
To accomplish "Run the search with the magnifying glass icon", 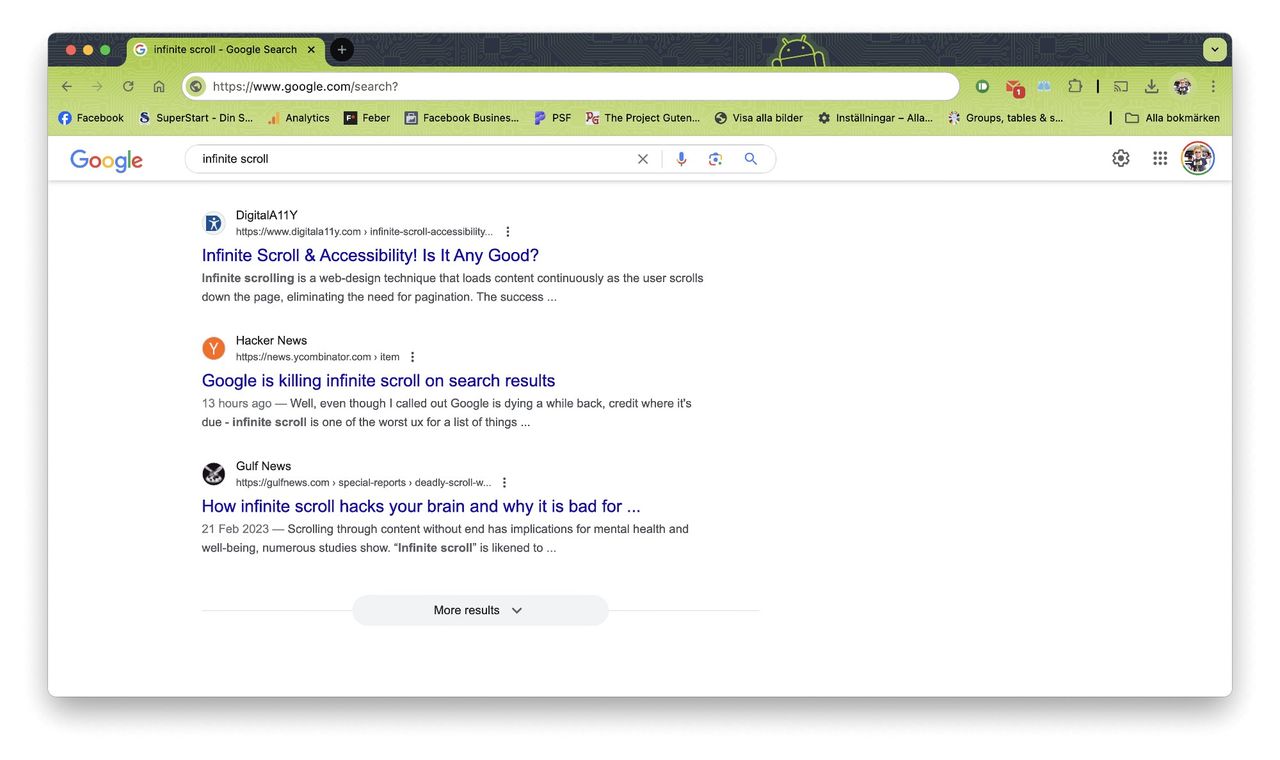I will (x=750, y=158).
